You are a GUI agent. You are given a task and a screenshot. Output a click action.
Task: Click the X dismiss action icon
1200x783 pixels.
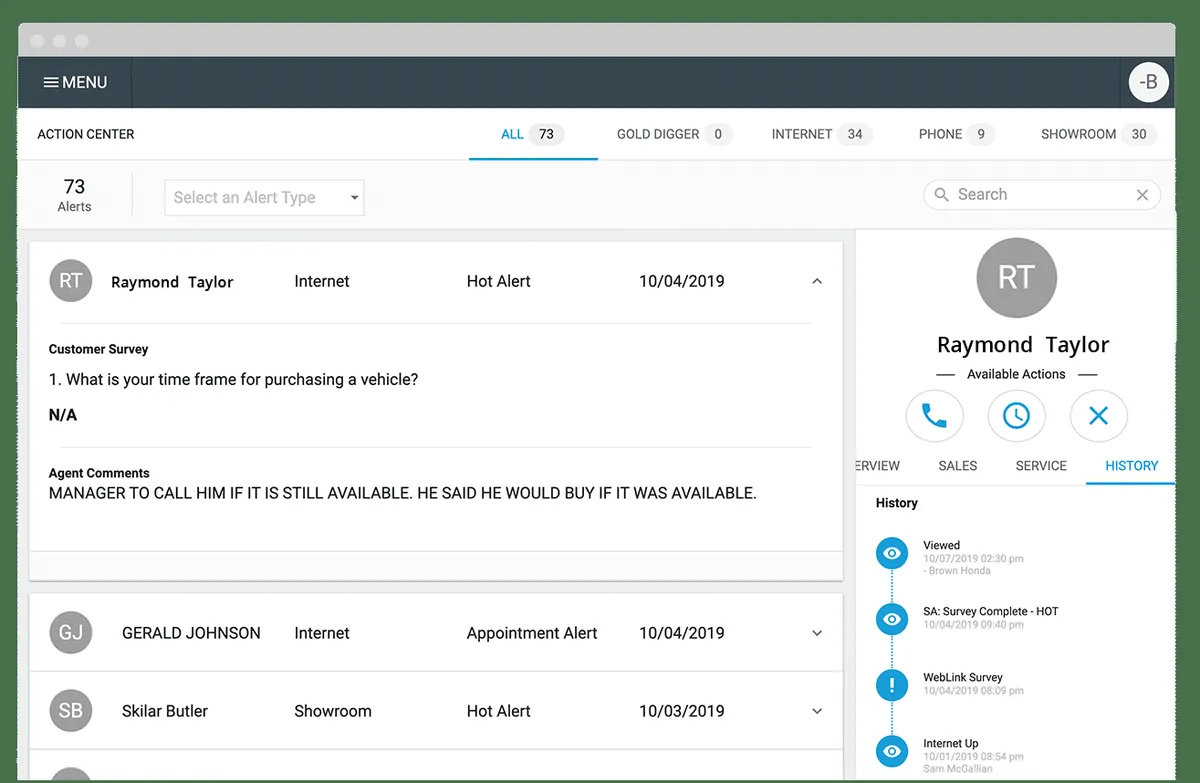coord(1098,415)
